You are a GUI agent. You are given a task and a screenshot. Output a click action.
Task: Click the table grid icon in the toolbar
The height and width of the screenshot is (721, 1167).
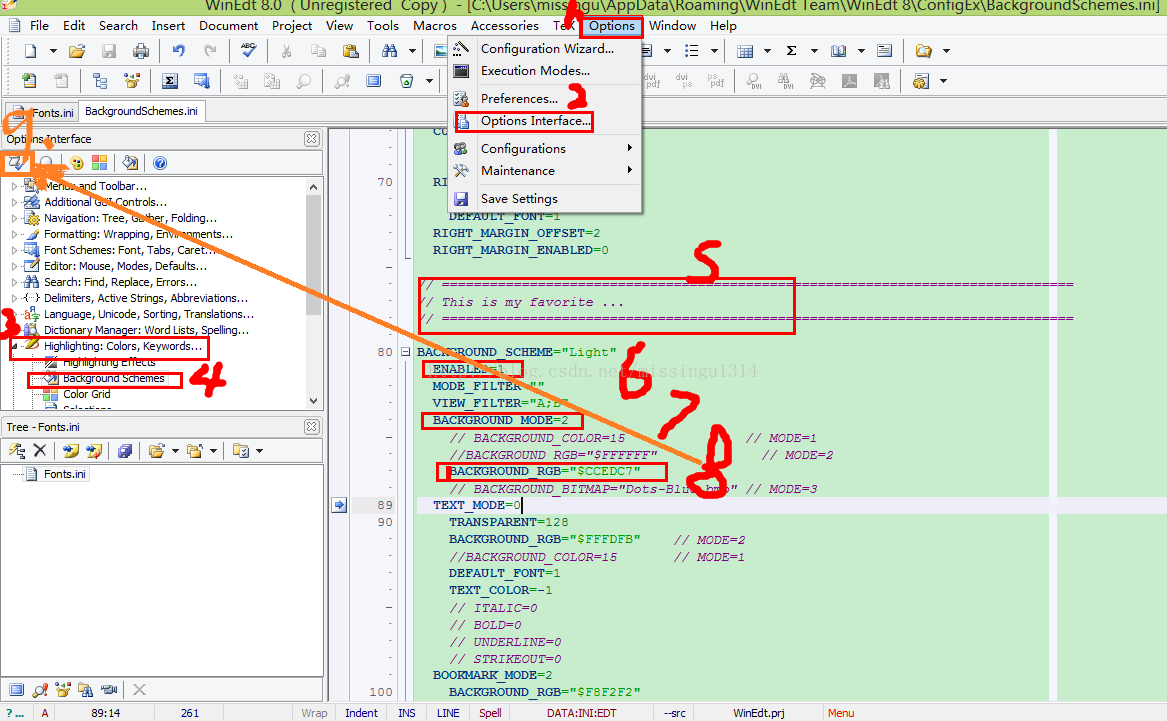(x=745, y=51)
